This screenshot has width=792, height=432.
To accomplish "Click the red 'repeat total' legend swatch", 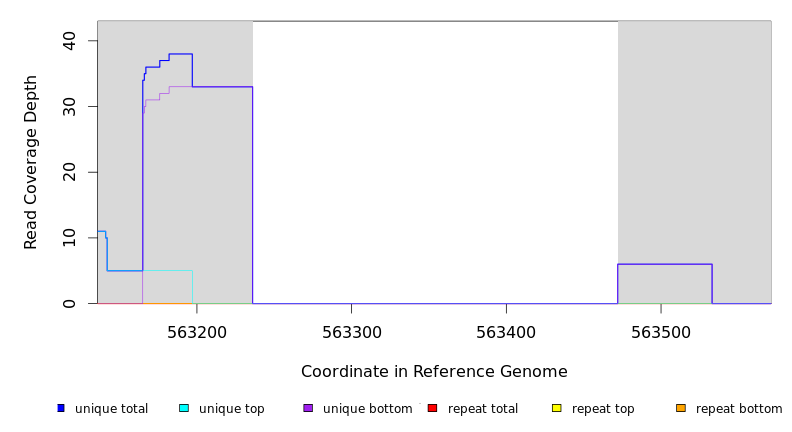I will click(432, 408).
